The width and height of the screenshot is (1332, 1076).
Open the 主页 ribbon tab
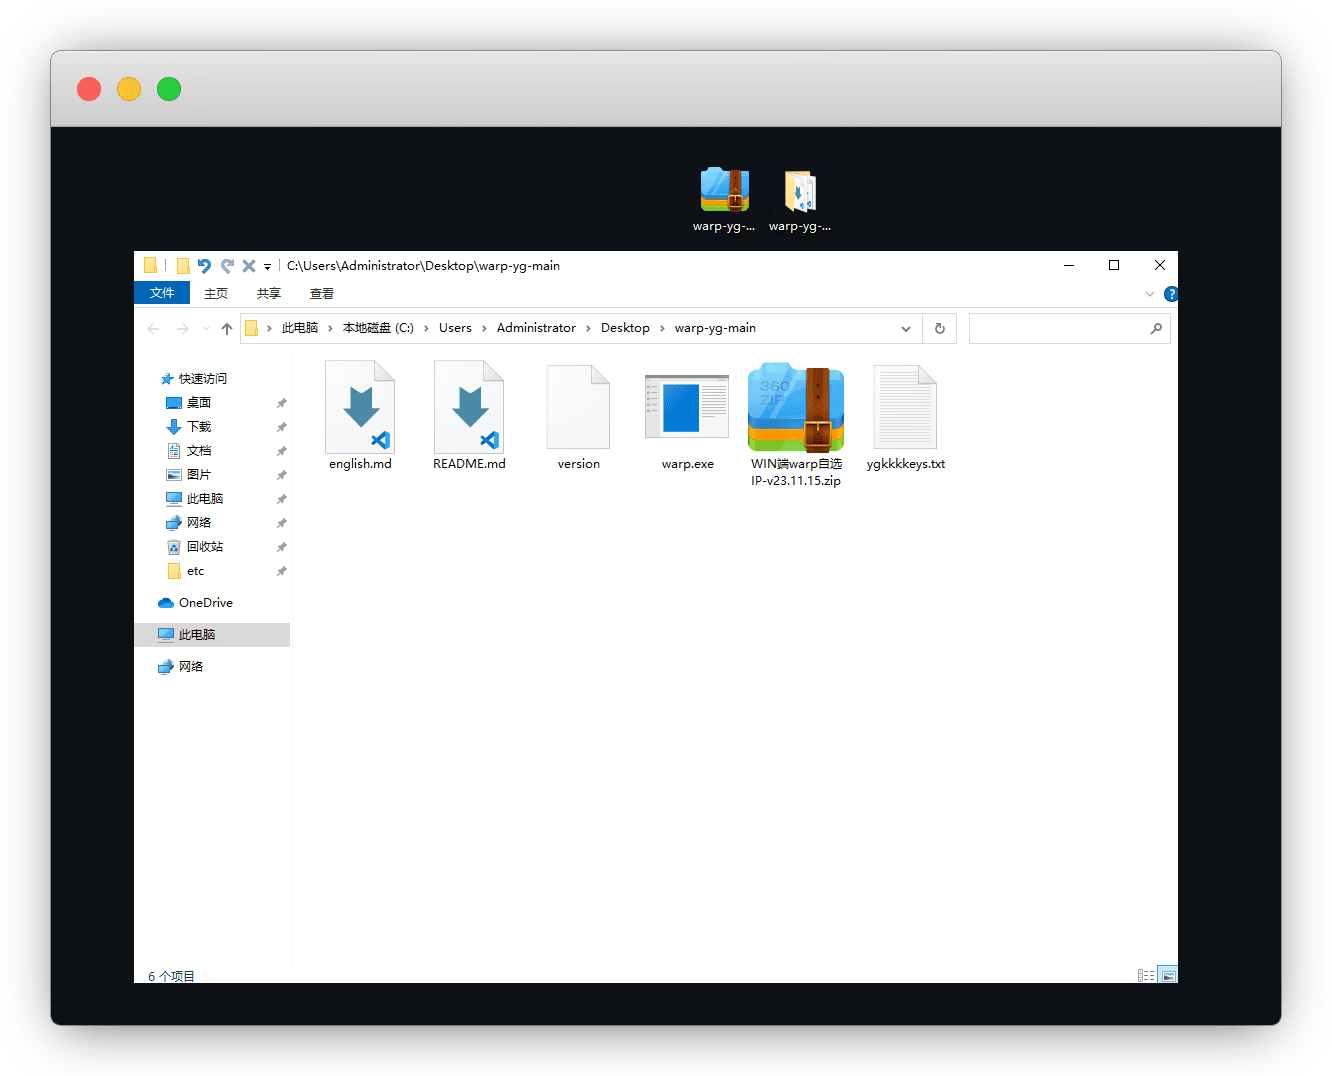point(216,294)
